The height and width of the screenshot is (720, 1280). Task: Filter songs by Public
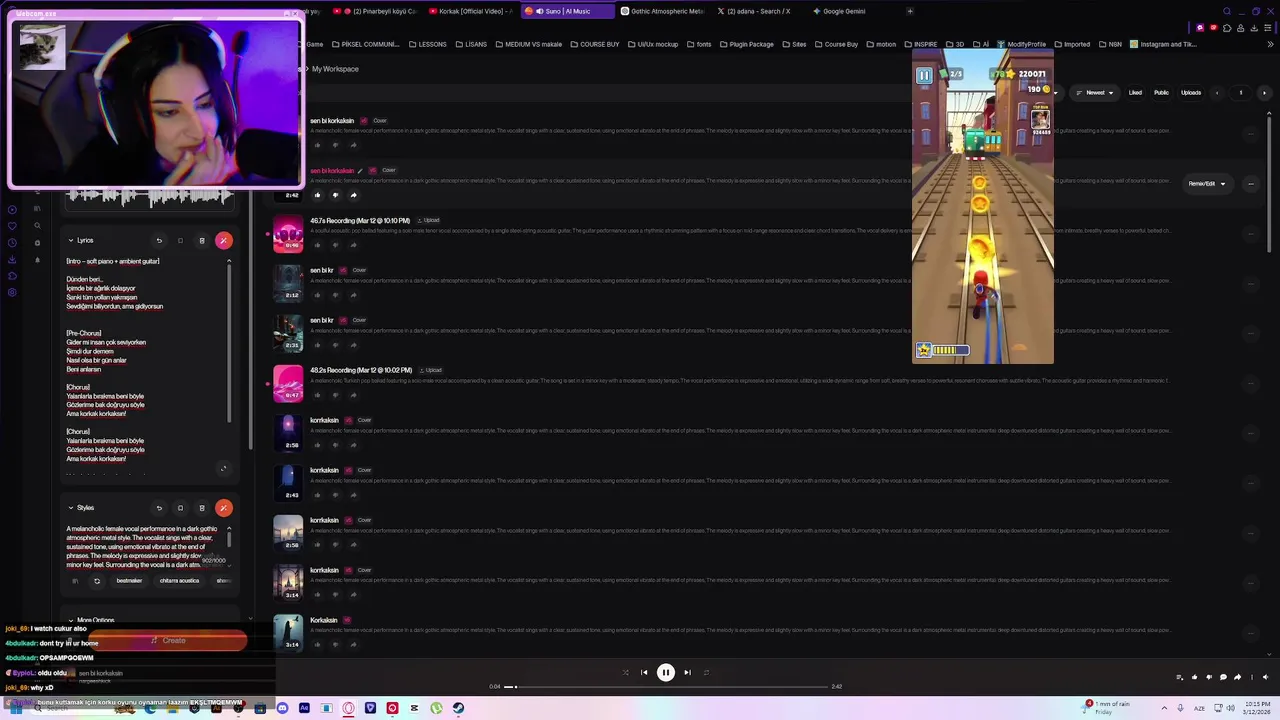click(1161, 93)
